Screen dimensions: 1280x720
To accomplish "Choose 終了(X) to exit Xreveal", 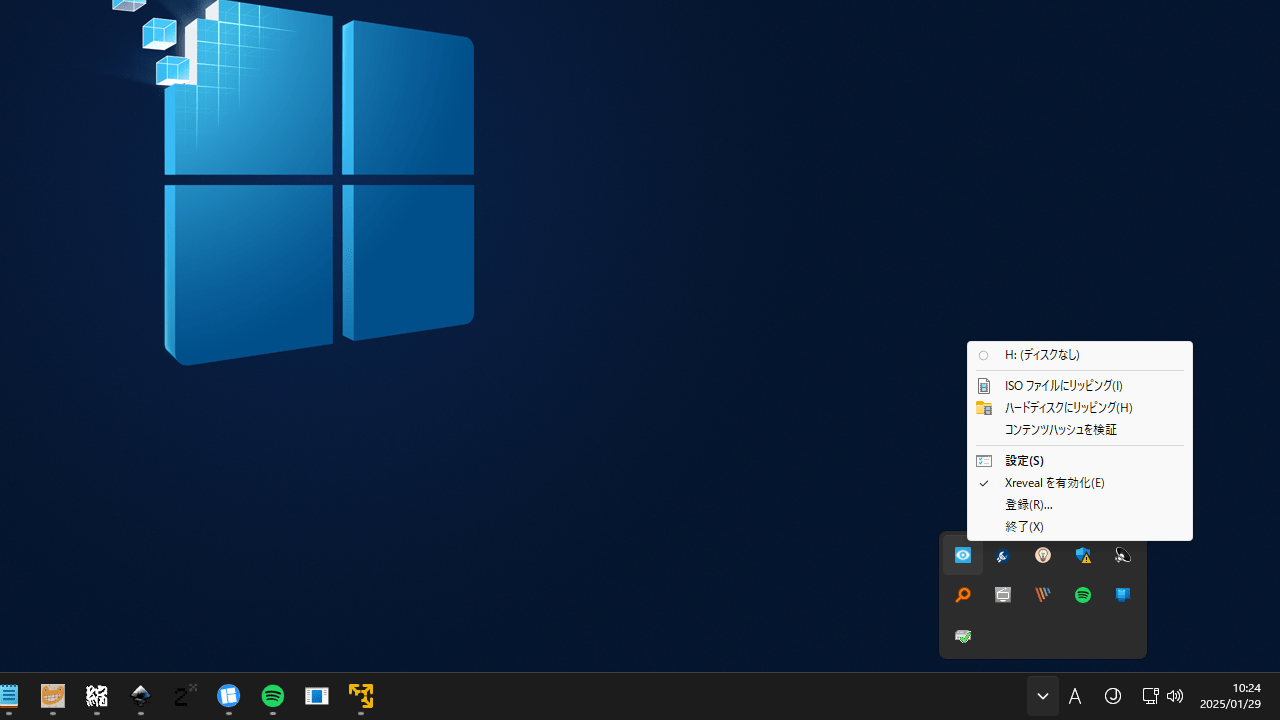I will pos(1080,527).
